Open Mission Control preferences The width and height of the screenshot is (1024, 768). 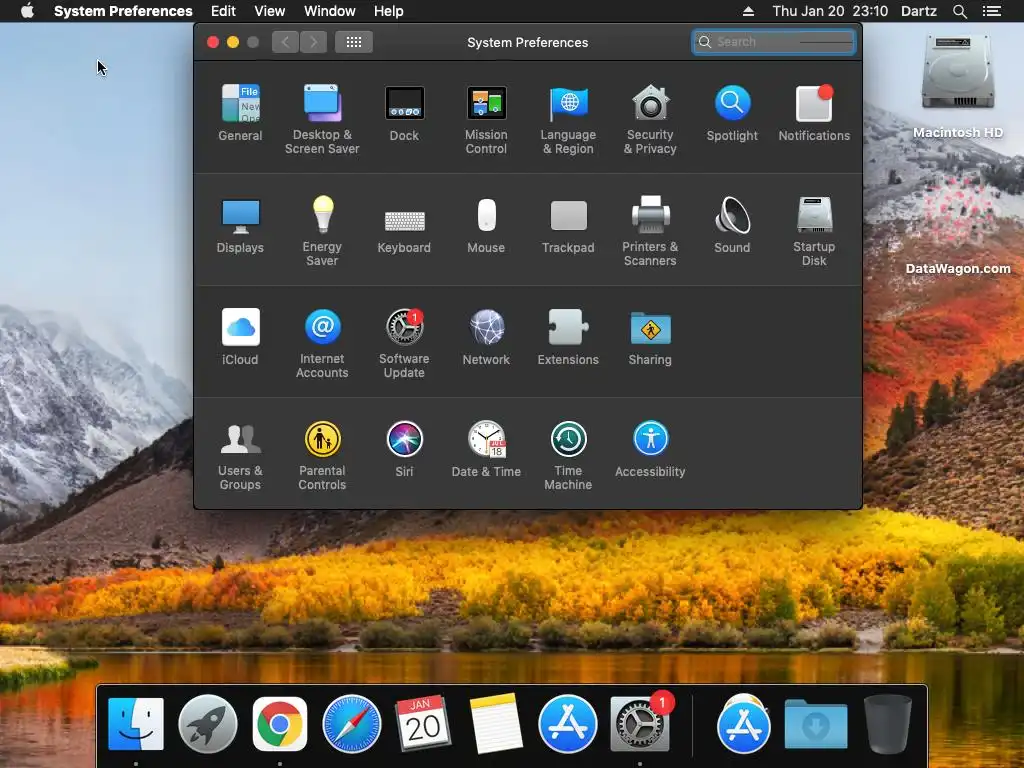click(487, 120)
